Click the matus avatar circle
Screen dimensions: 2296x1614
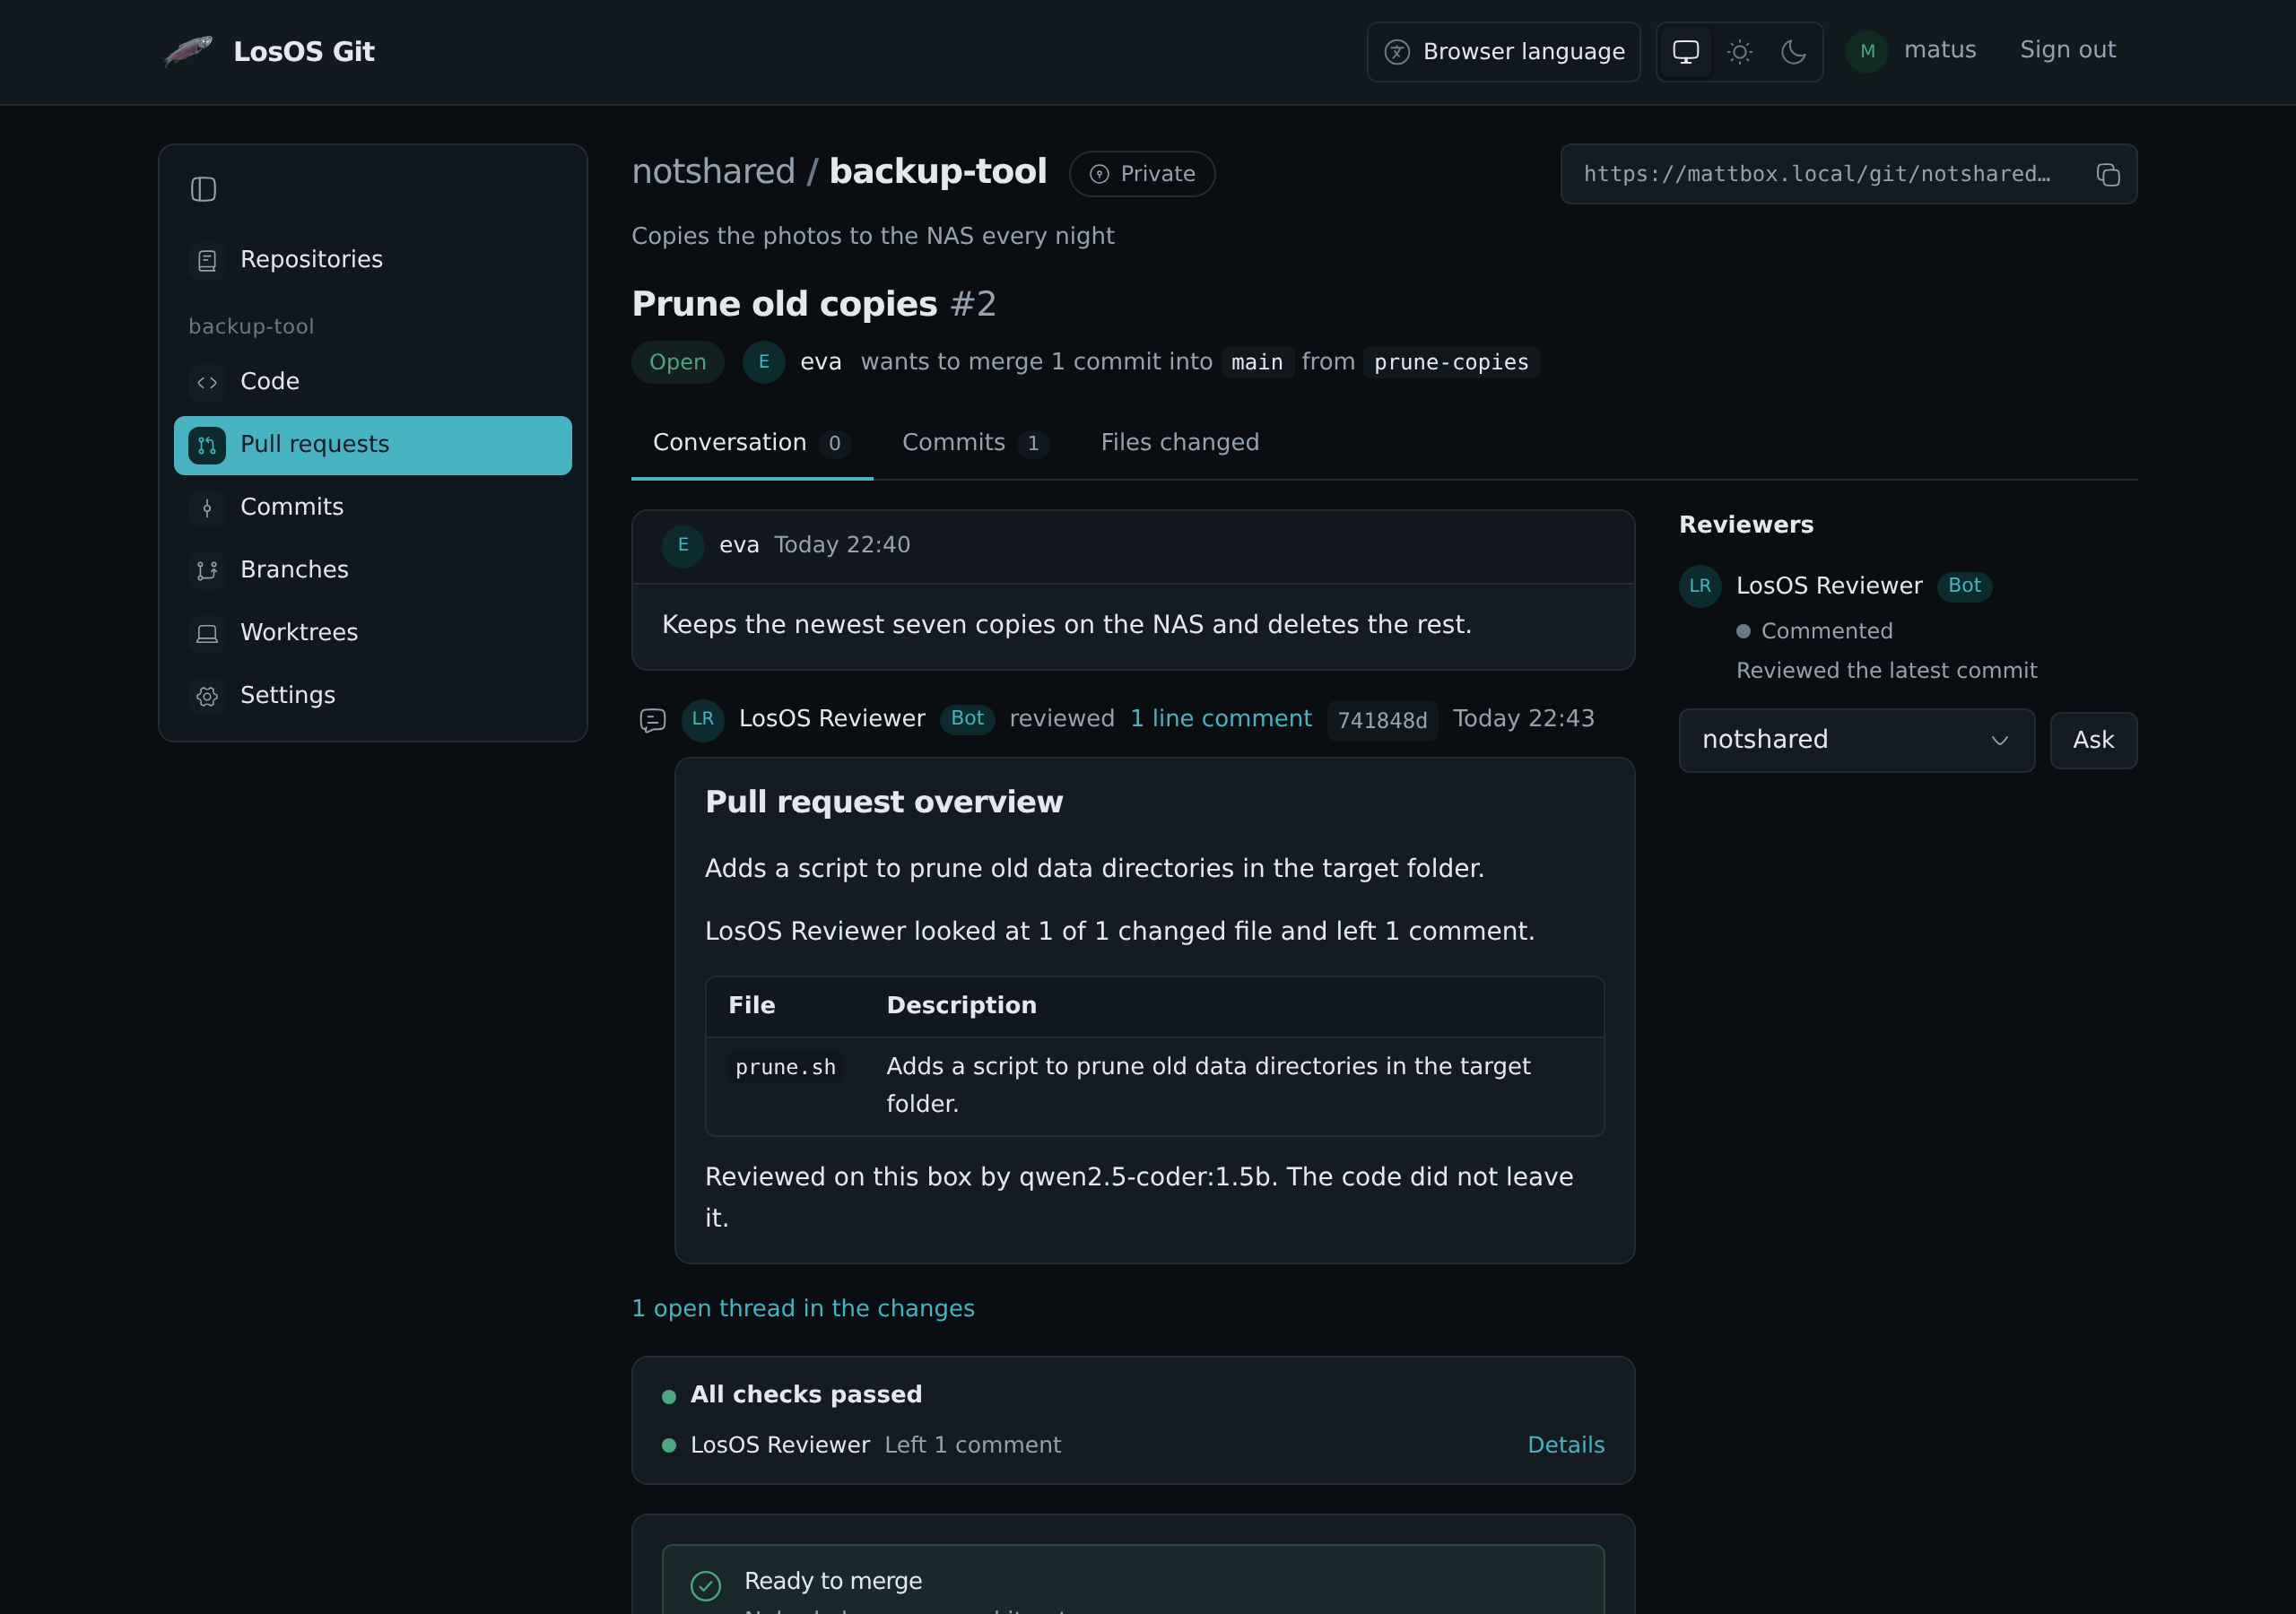tap(1866, 52)
